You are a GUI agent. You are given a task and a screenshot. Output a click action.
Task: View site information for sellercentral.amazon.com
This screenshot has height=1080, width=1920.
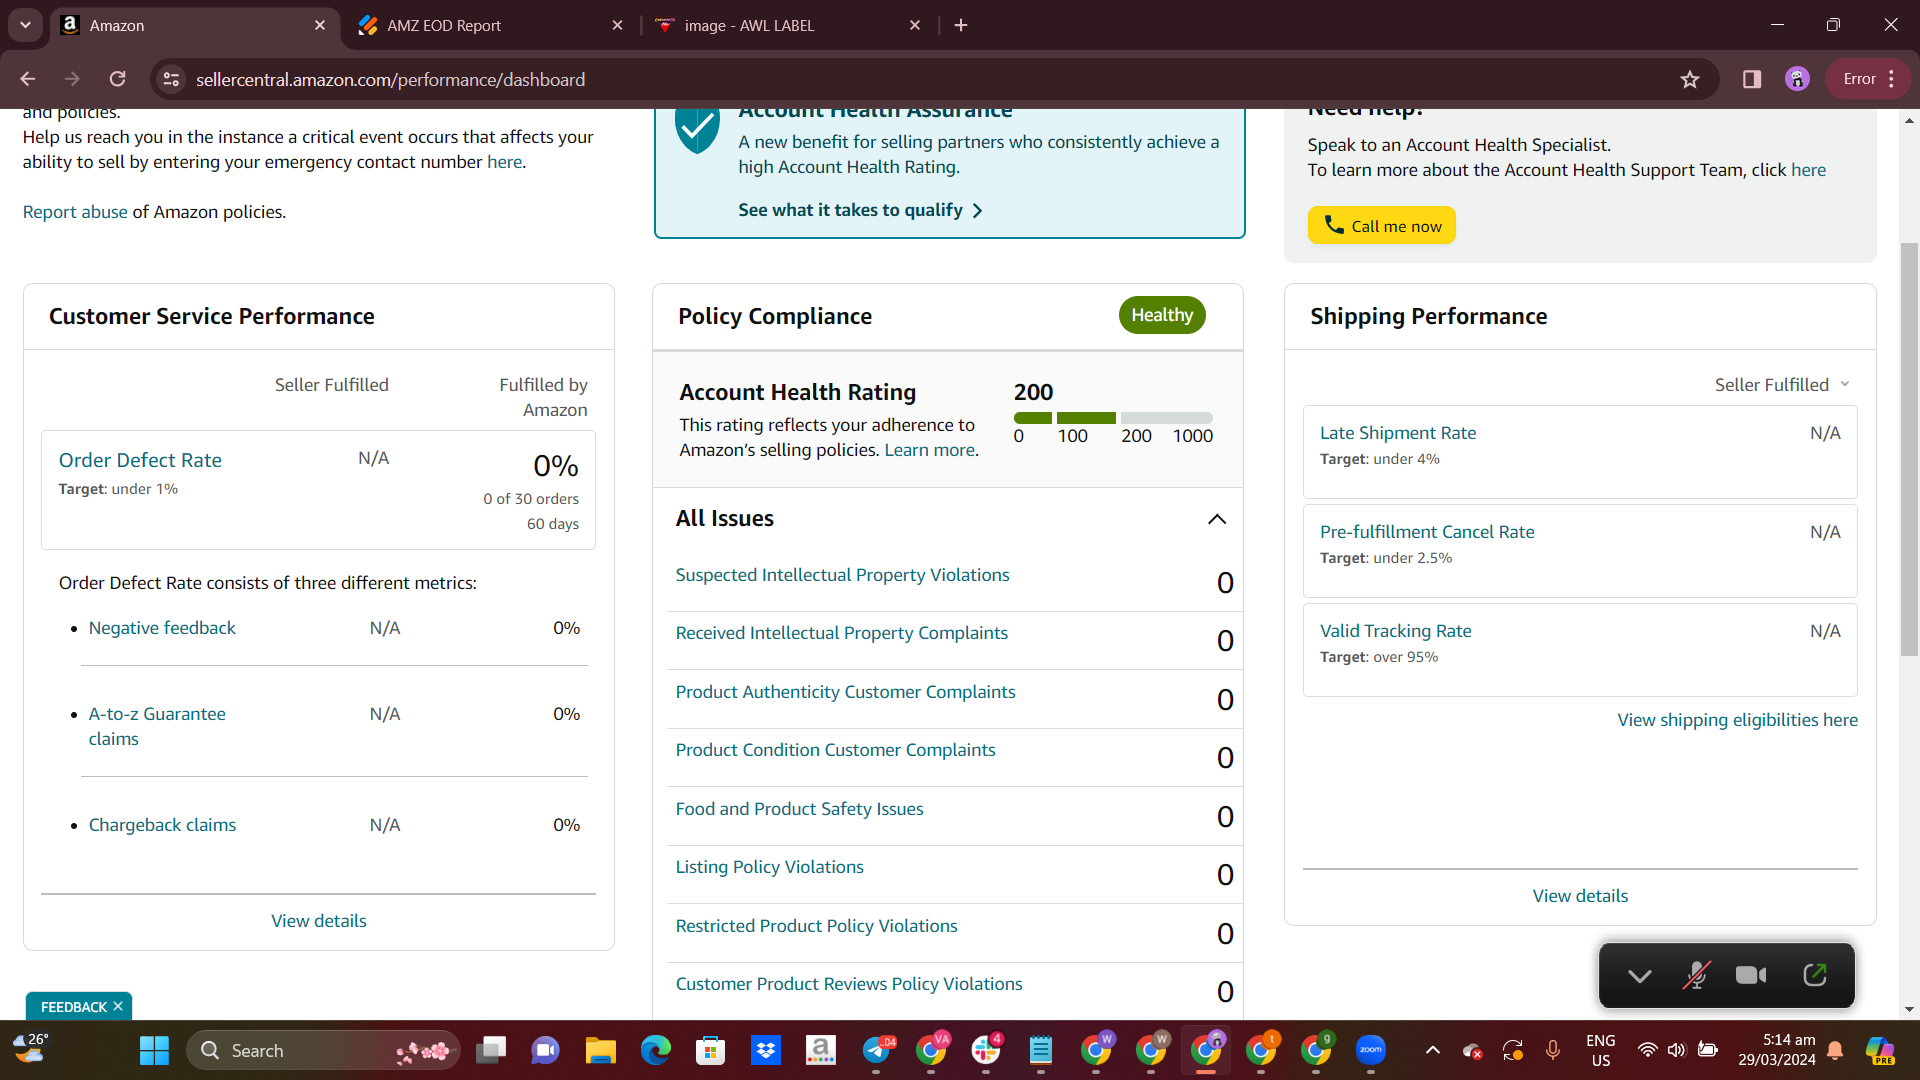[172, 79]
